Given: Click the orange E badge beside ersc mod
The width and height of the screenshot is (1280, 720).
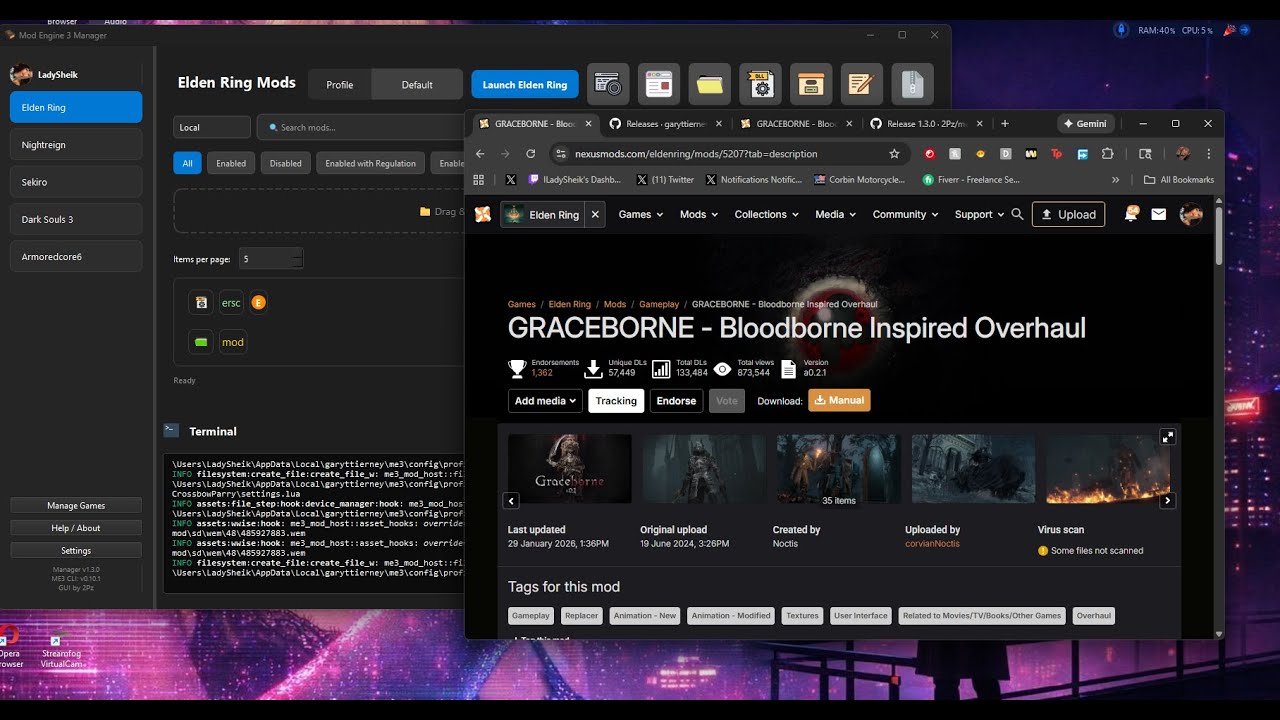Looking at the screenshot, I should 258,302.
